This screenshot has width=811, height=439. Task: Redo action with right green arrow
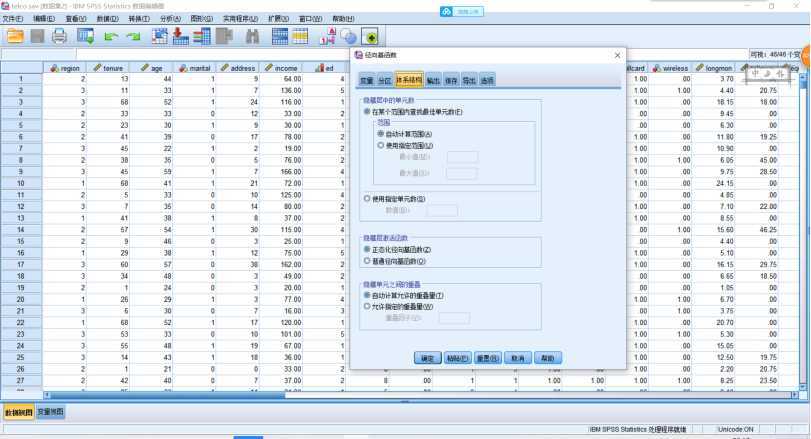click(x=133, y=36)
